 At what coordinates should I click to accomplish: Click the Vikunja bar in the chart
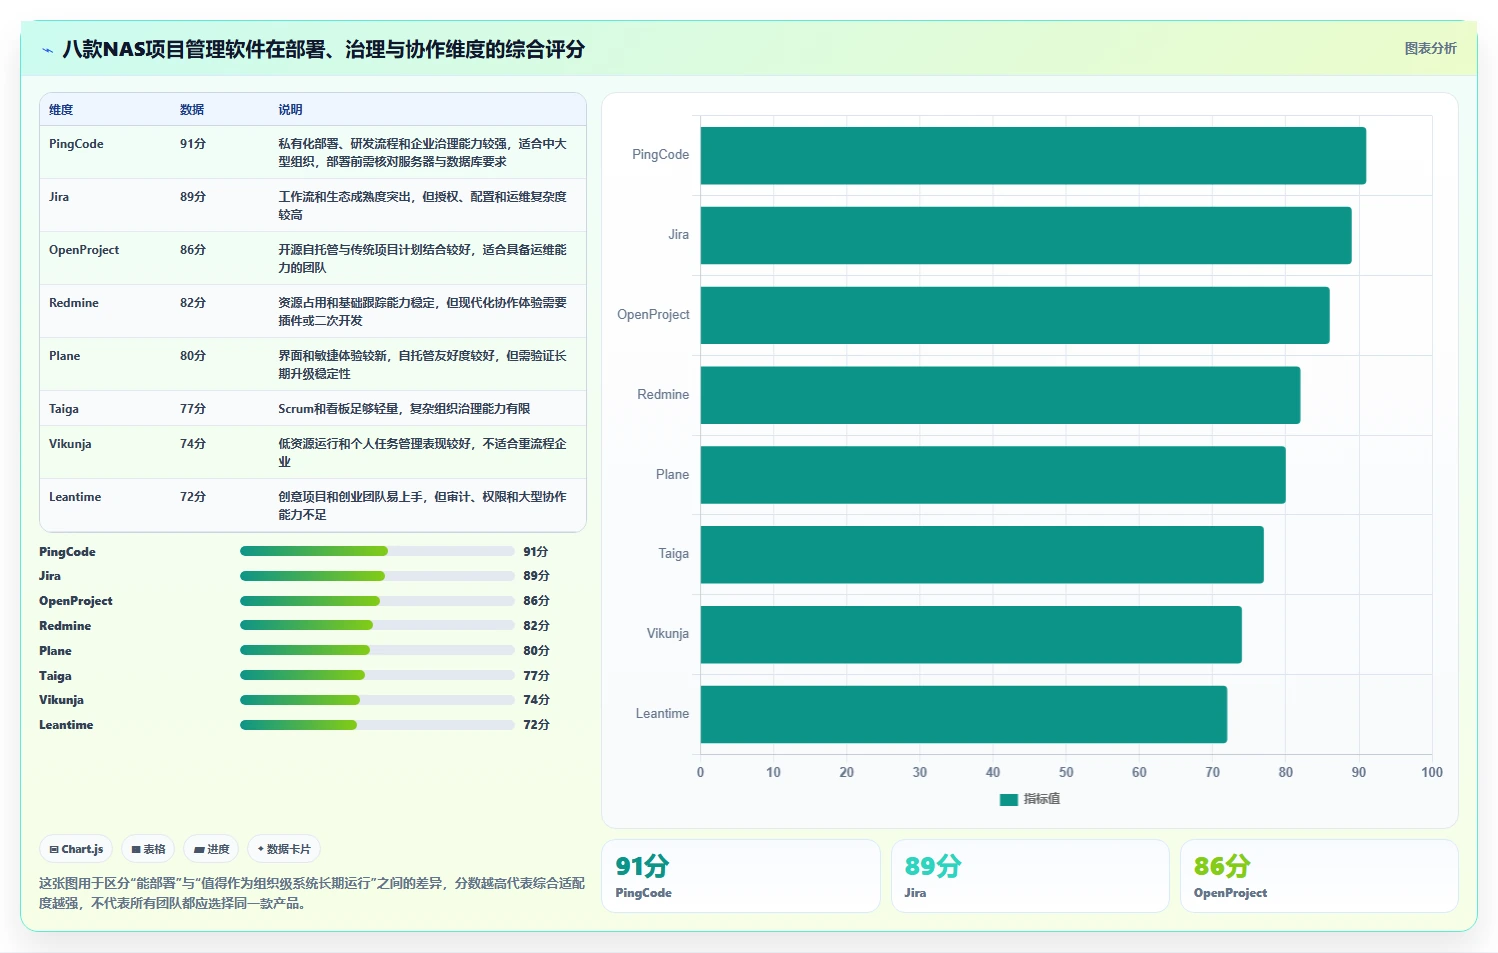971,634
